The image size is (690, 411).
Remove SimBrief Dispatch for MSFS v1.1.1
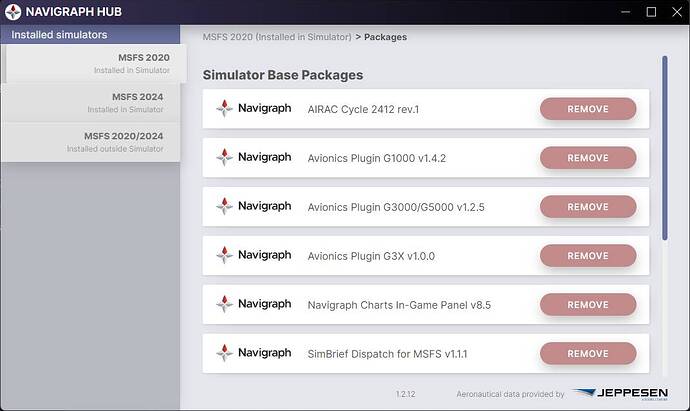588,353
